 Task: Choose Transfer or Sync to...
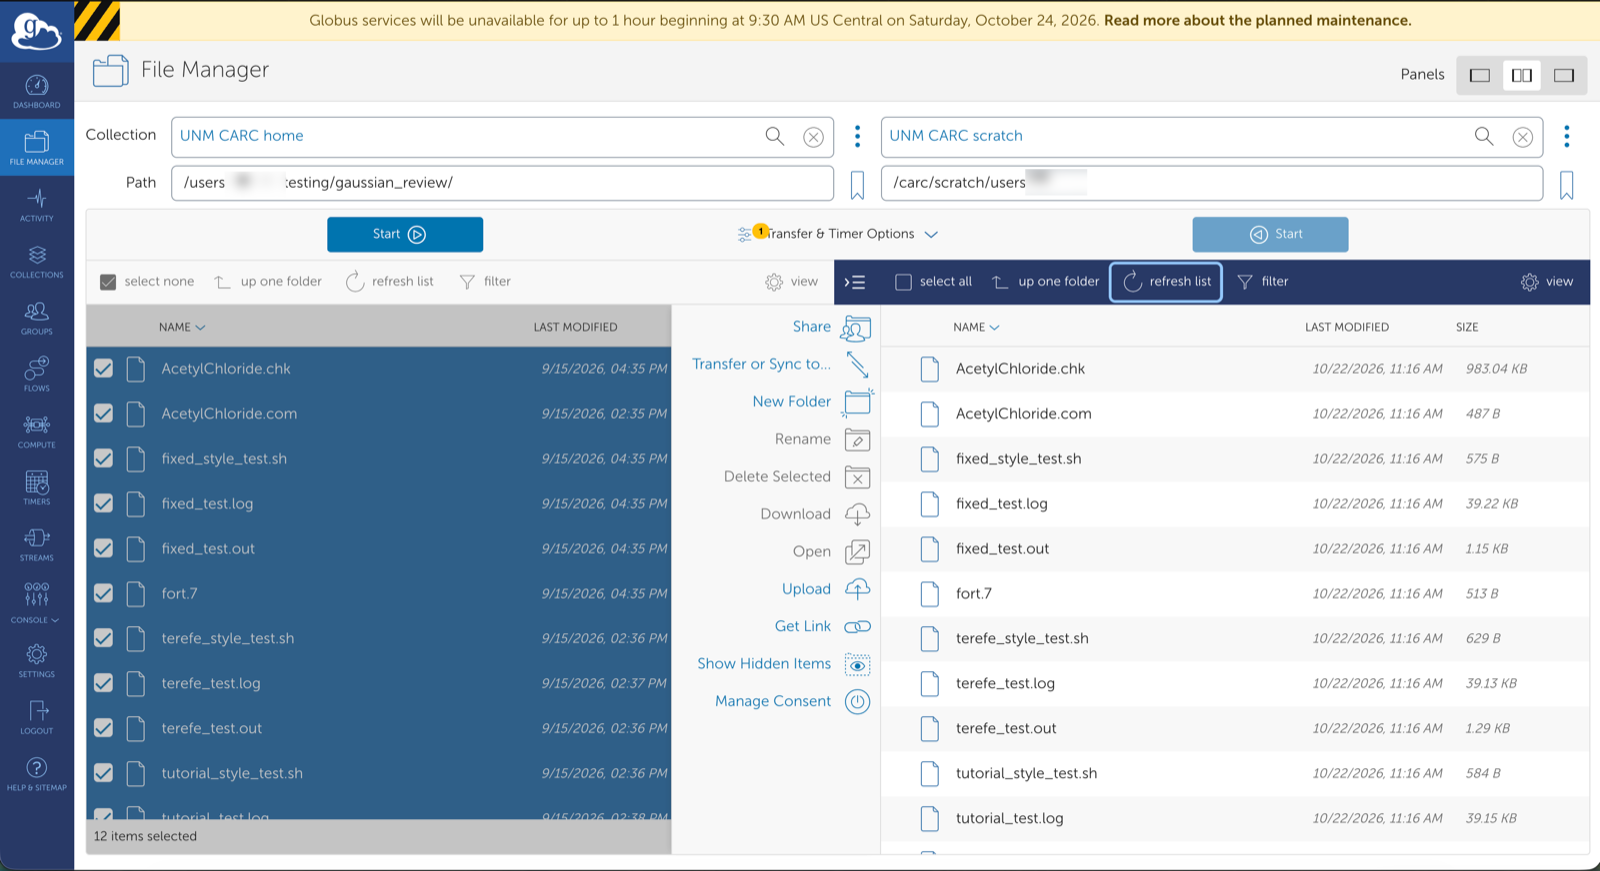(x=781, y=364)
